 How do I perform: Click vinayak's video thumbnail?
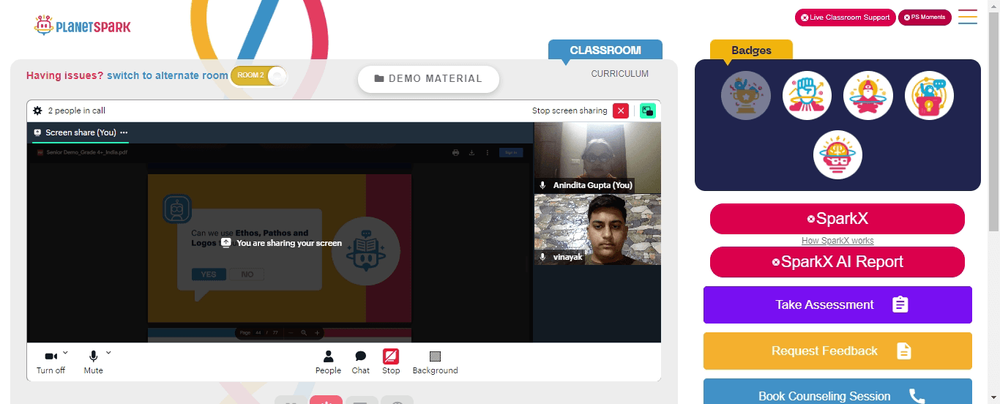[597, 229]
